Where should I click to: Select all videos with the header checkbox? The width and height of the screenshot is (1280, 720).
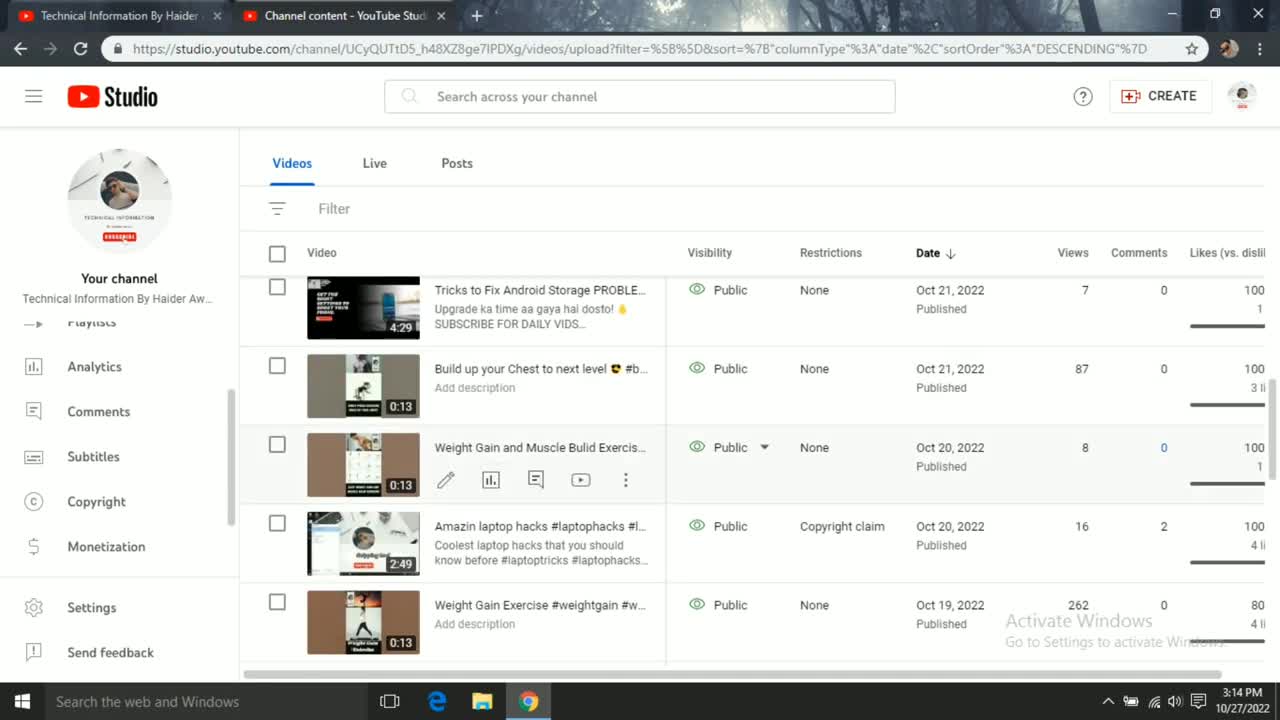277,254
